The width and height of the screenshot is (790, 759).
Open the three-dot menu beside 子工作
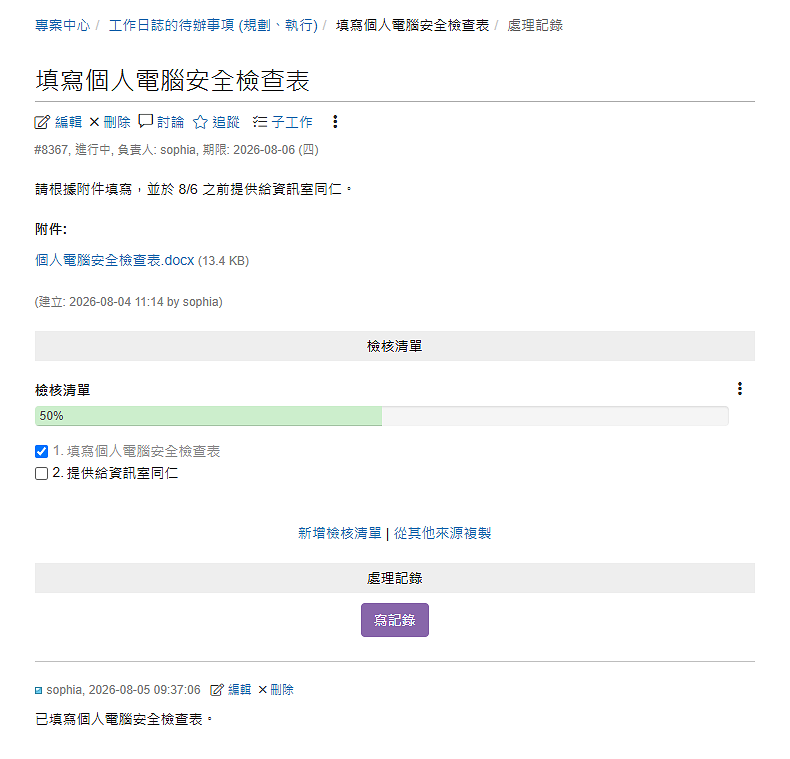tap(335, 121)
